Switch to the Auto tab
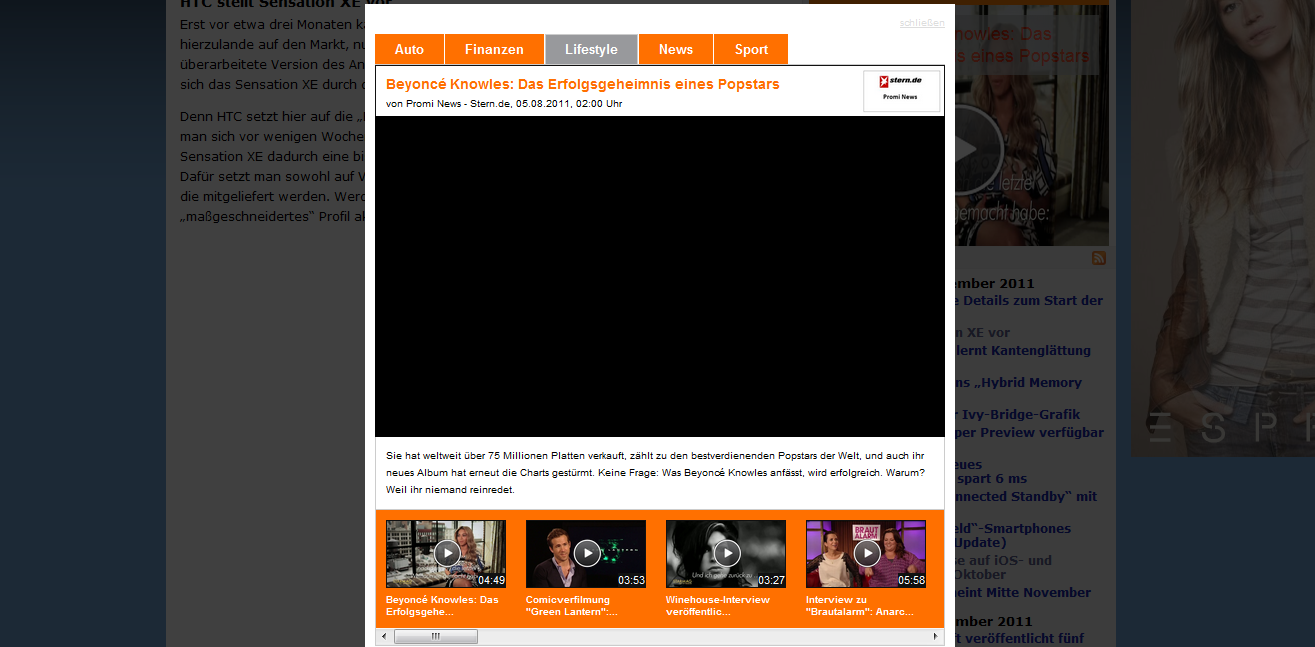The width and height of the screenshot is (1315, 647). (409, 49)
